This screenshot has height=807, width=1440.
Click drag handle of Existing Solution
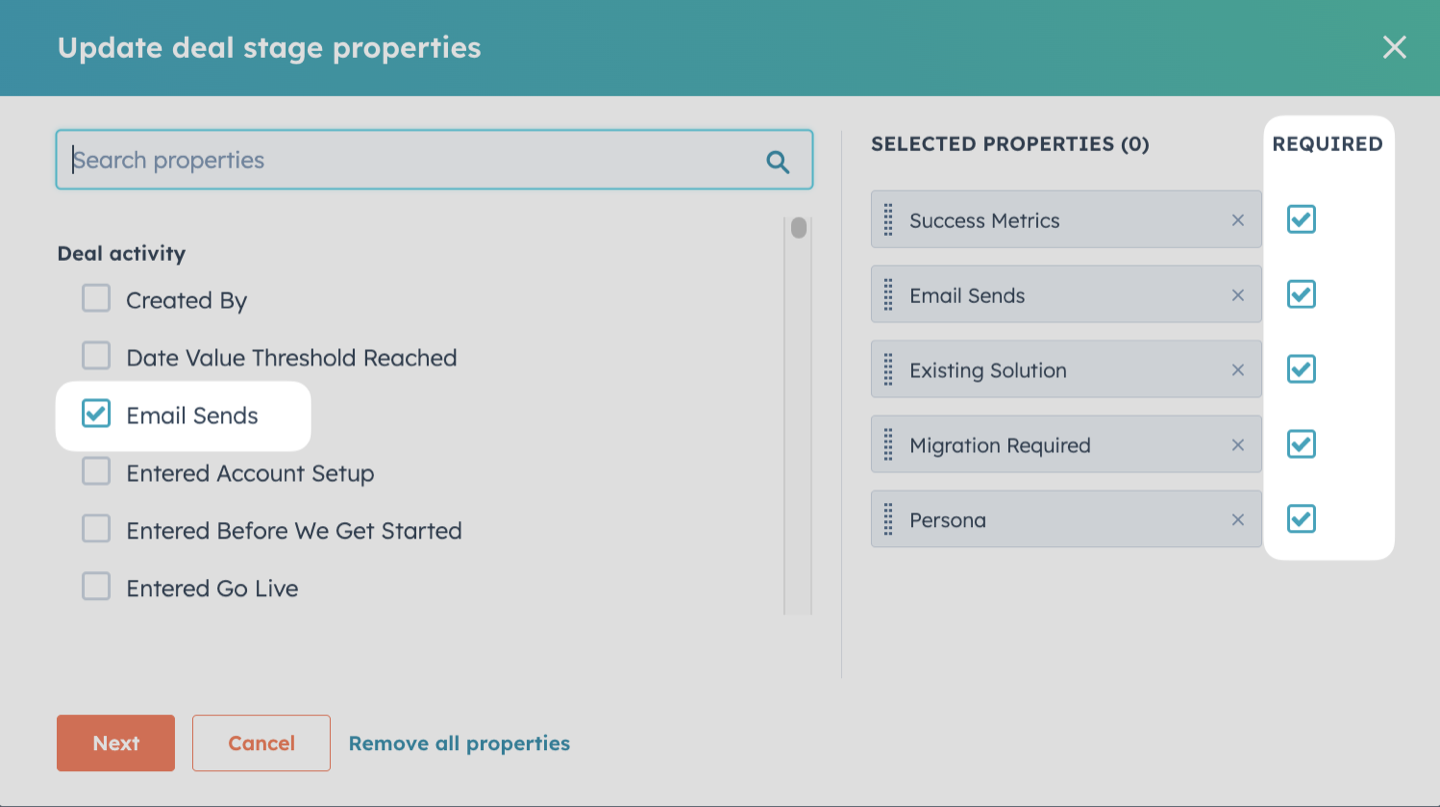click(x=888, y=370)
